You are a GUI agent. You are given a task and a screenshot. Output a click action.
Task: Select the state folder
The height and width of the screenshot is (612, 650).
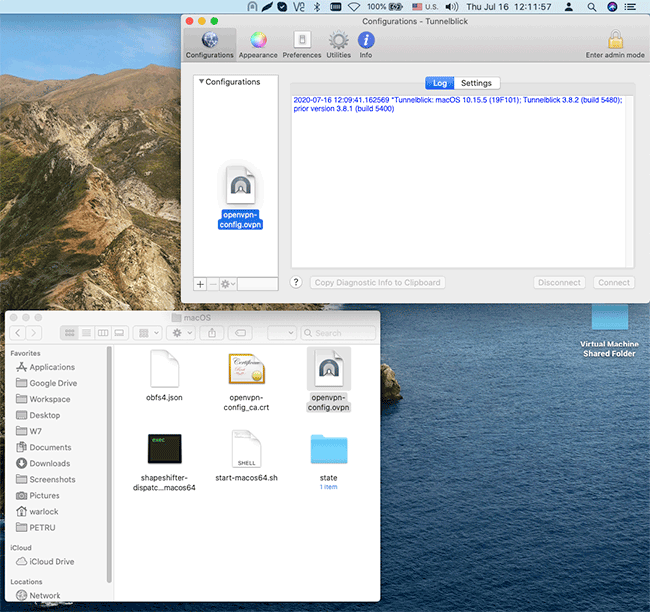point(329,461)
